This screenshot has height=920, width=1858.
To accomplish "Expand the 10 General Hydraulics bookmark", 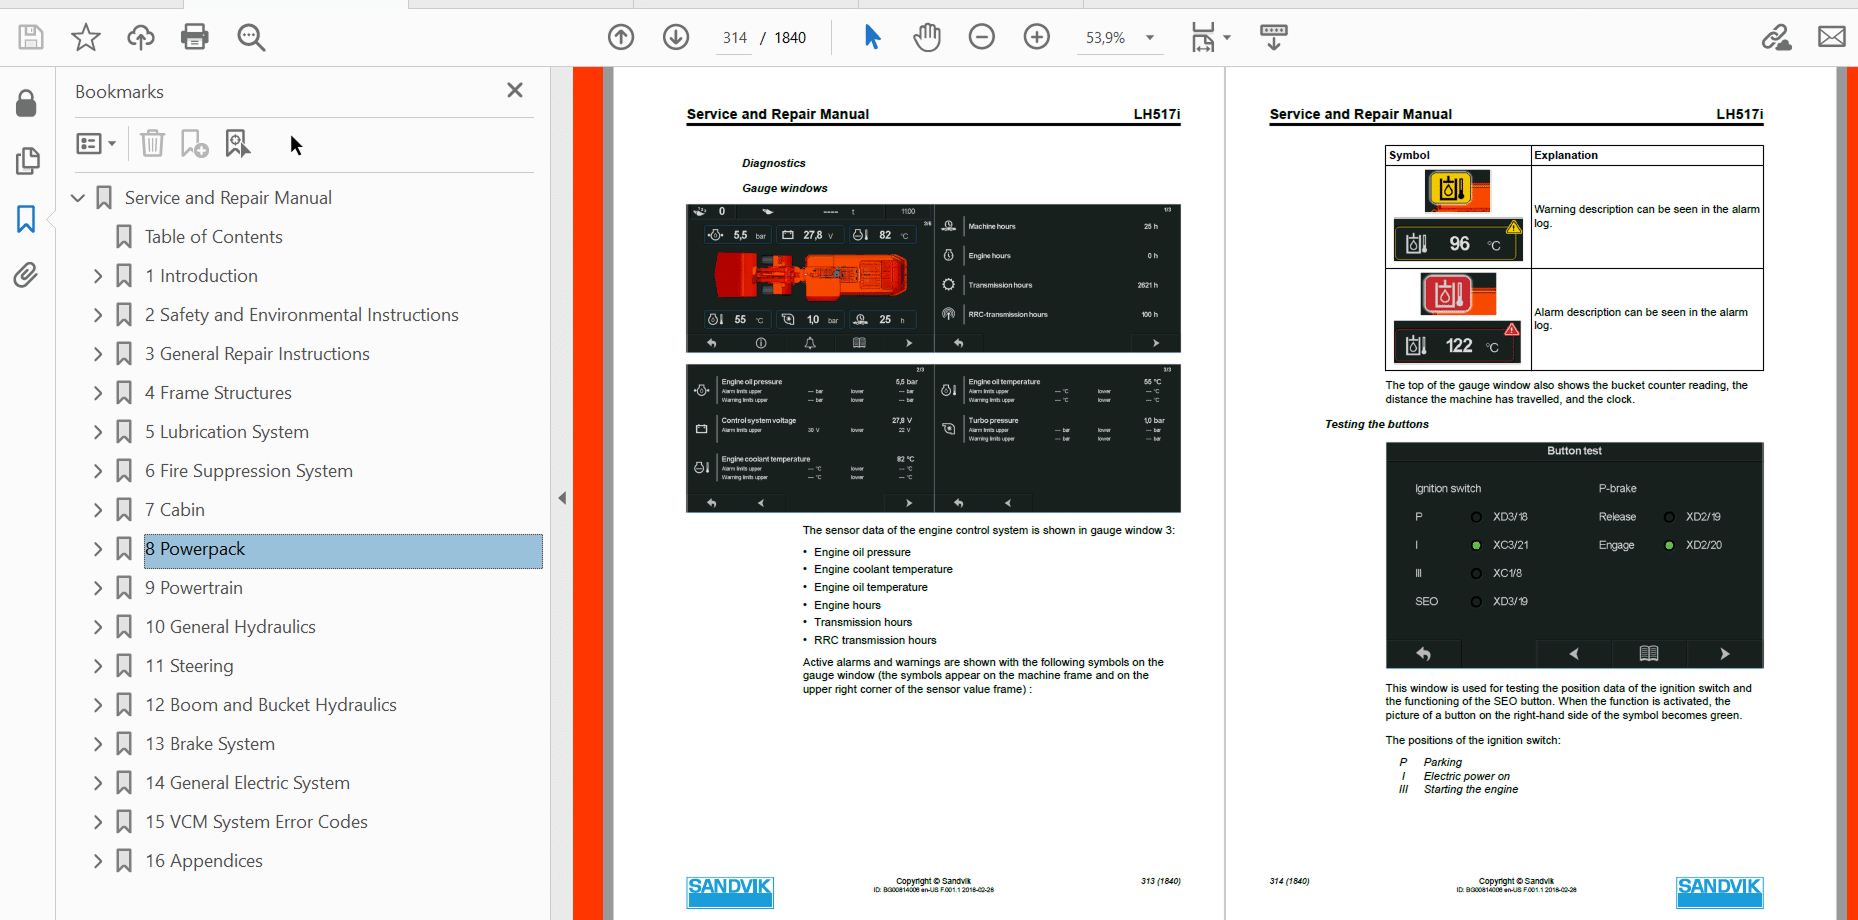I will coord(98,627).
